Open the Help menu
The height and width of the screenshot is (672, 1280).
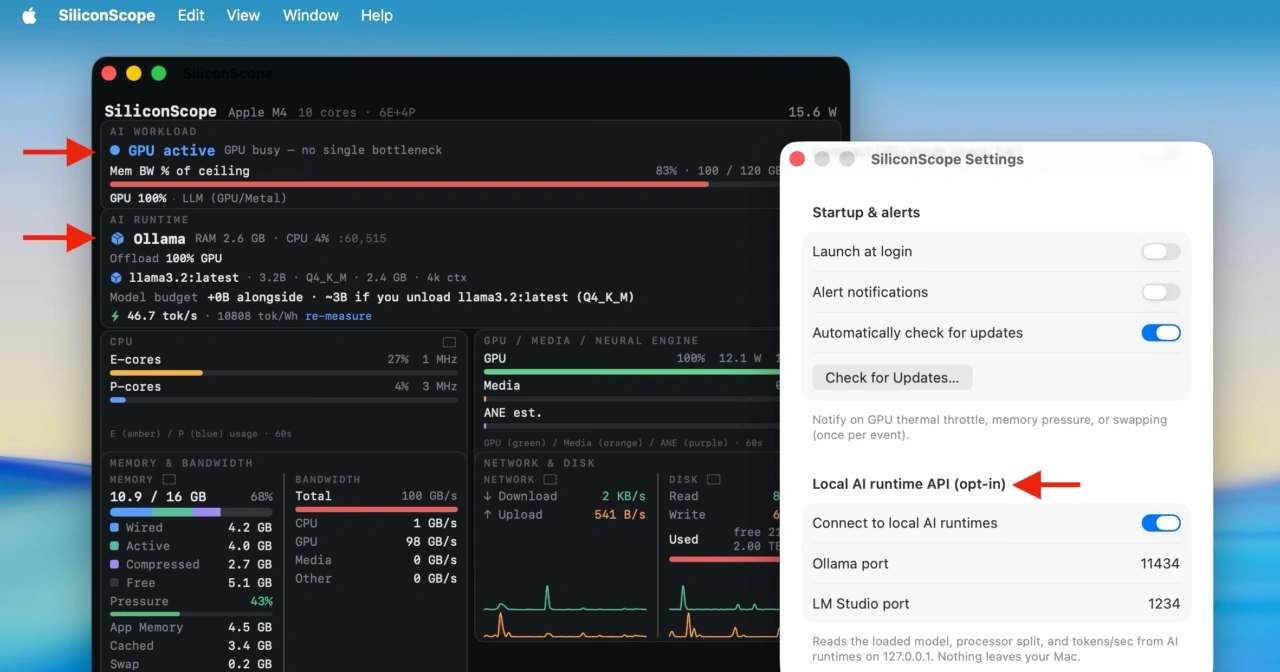coord(377,16)
